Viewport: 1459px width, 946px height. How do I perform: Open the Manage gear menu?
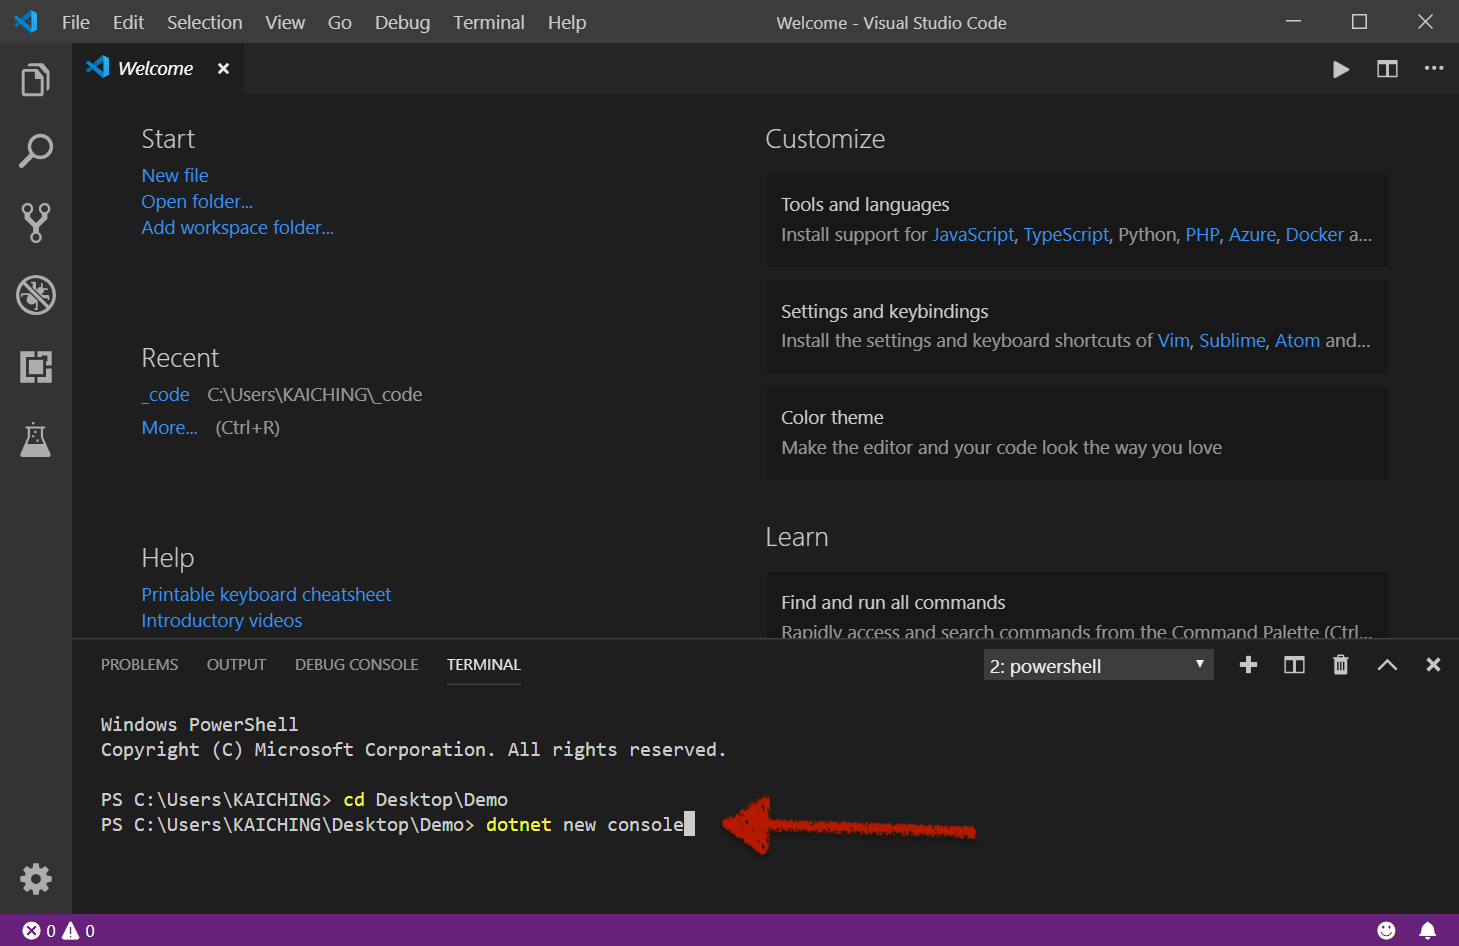coord(36,879)
